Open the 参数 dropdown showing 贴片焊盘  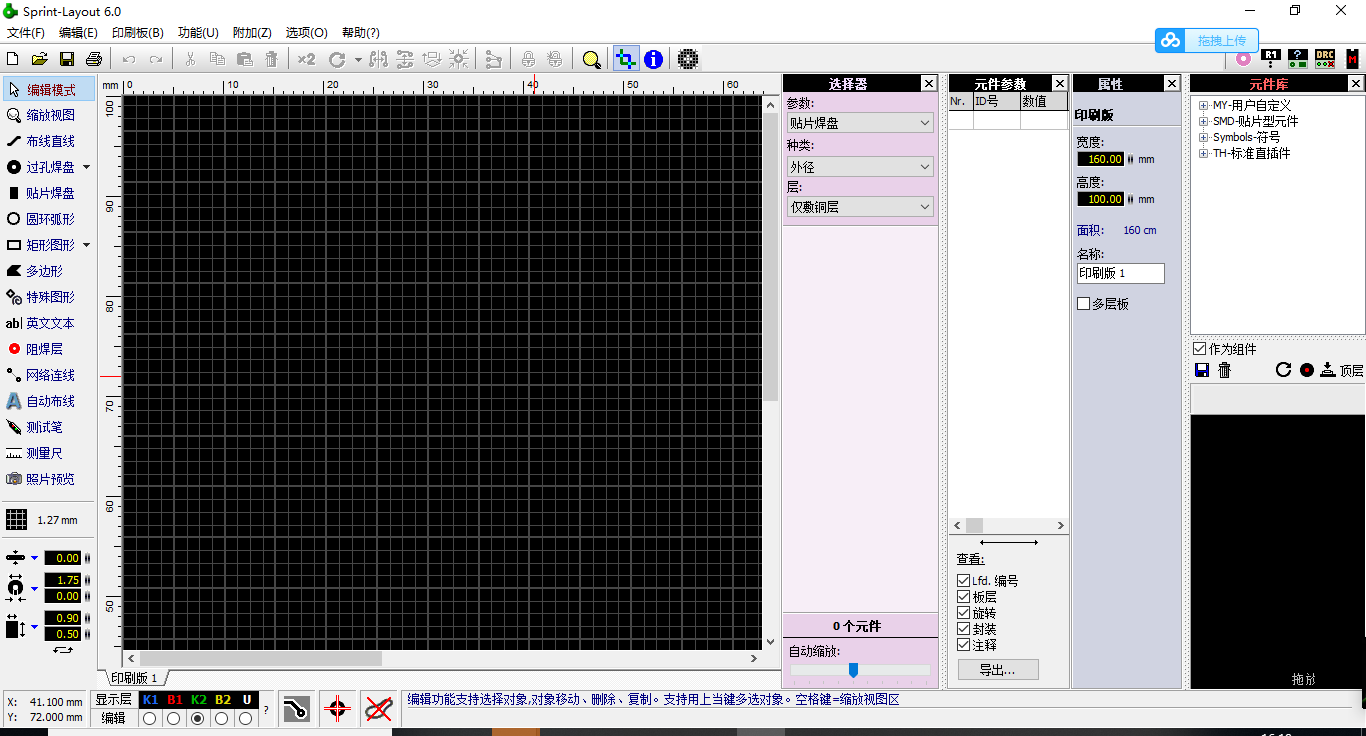860,123
